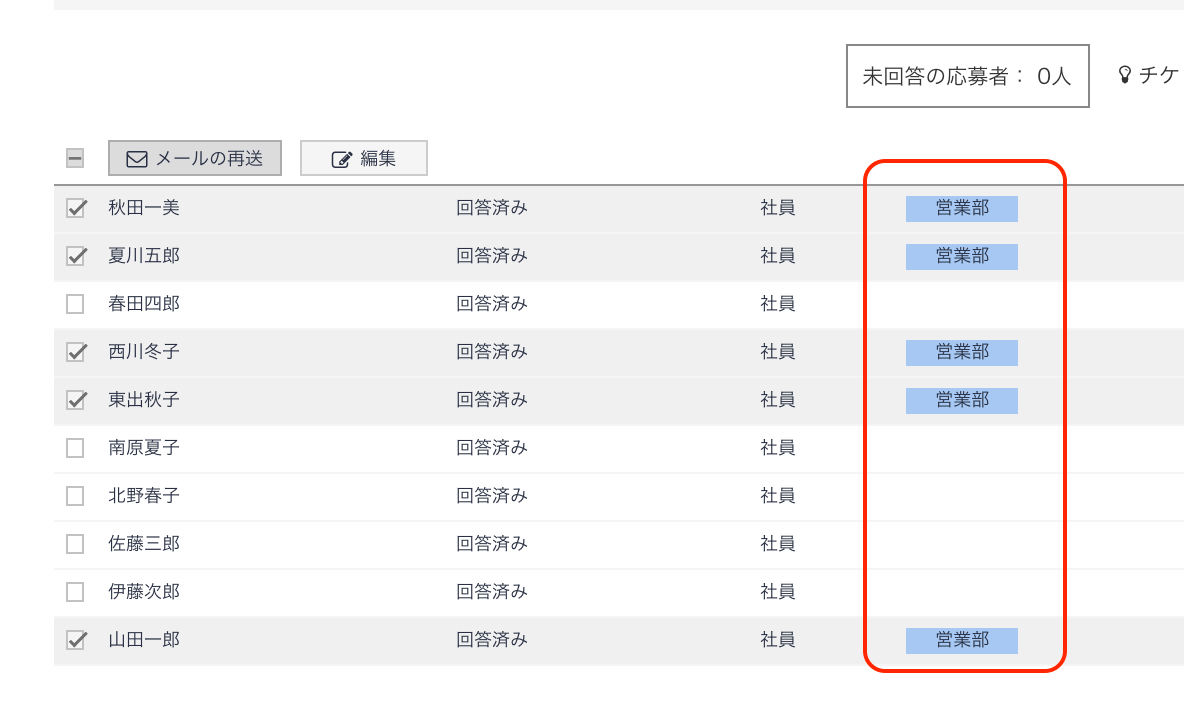
Task: Click the lightbulb icon beside チケ
Action: (x=1125, y=75)
